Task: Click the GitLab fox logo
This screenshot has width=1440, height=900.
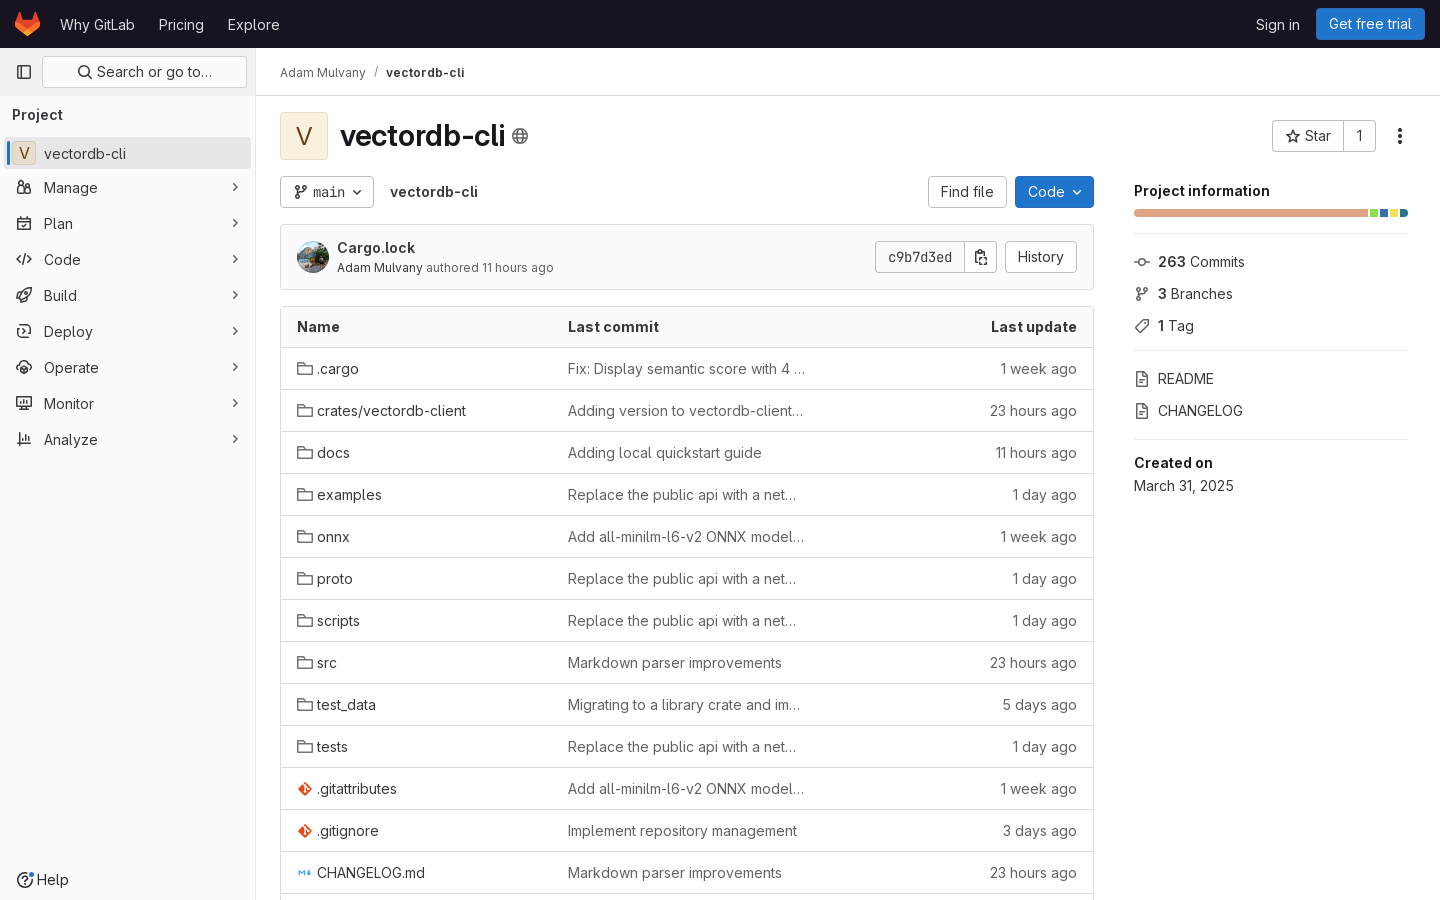Action: (27, 24)
